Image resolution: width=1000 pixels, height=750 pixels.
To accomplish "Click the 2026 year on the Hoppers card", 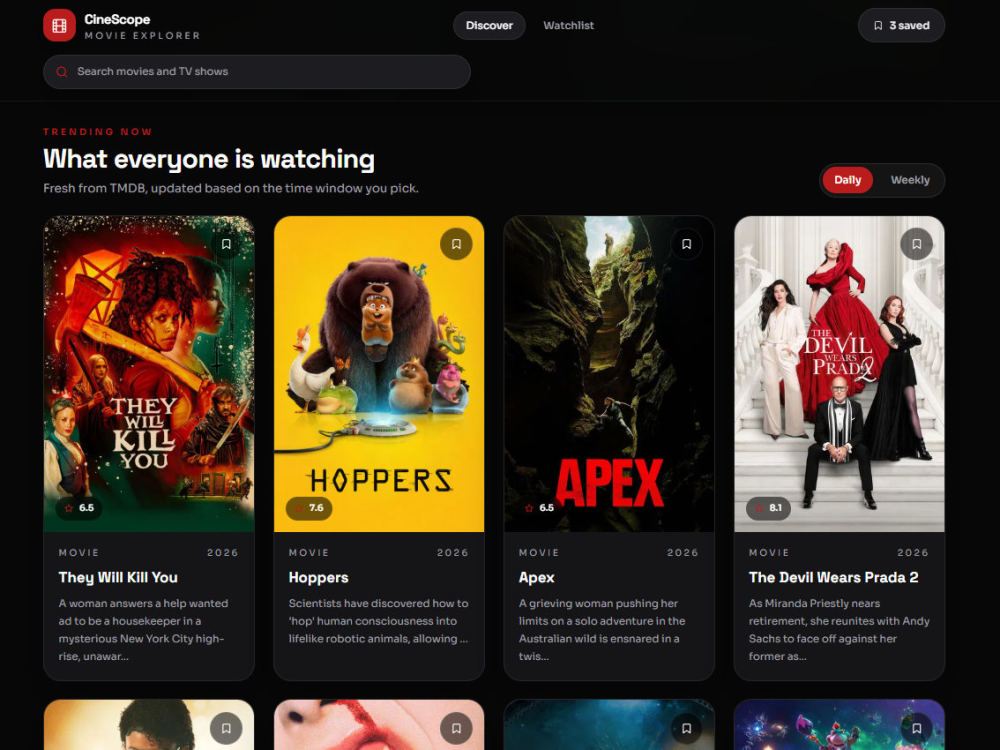I will pyautogui.click(x=453, y=553).
